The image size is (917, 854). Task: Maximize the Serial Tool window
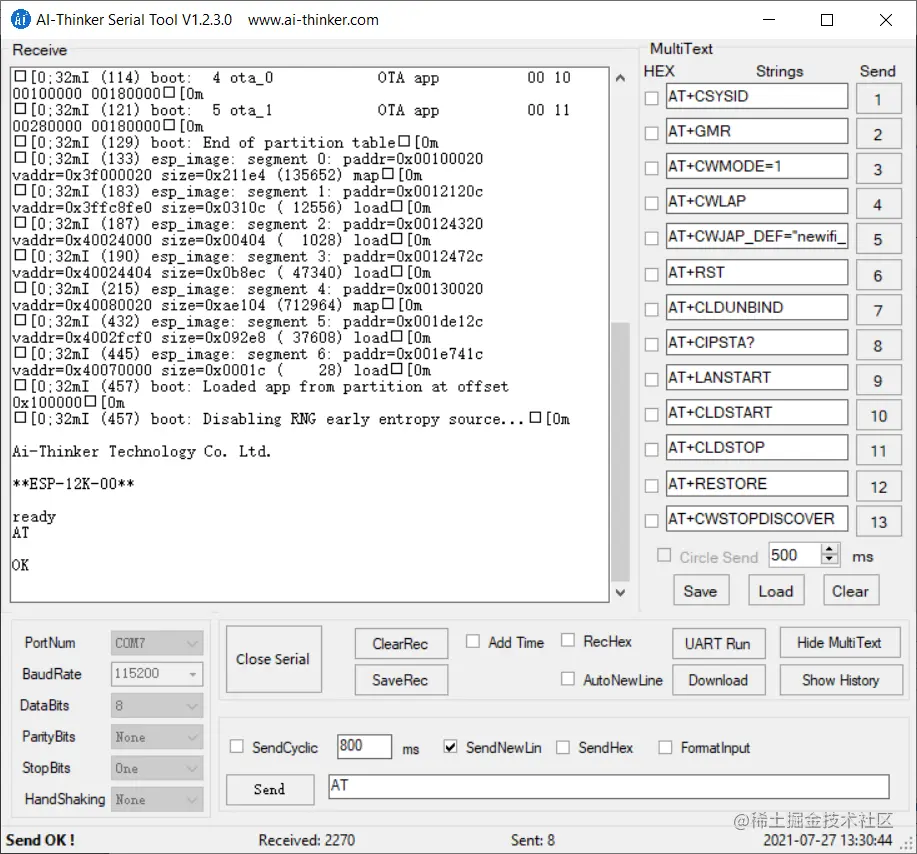pyautogui.click(x=827, y=20)
